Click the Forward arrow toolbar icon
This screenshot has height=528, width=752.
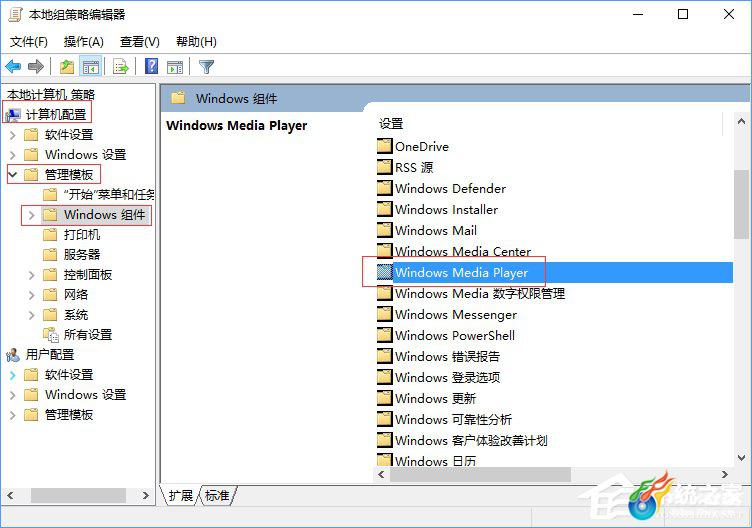click(36, 66)
